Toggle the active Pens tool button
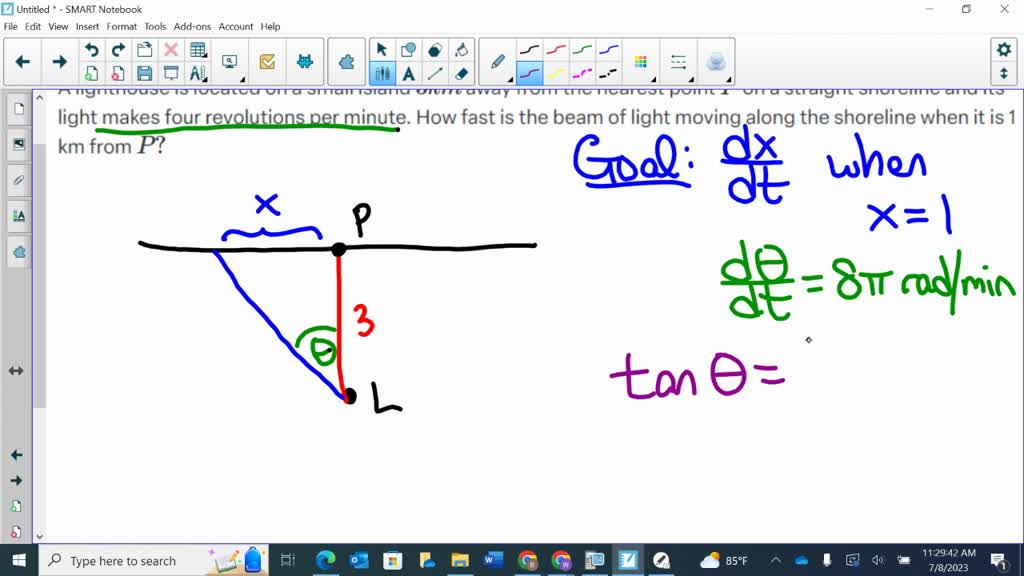The image size is (1024, 576). pos(382,73)
